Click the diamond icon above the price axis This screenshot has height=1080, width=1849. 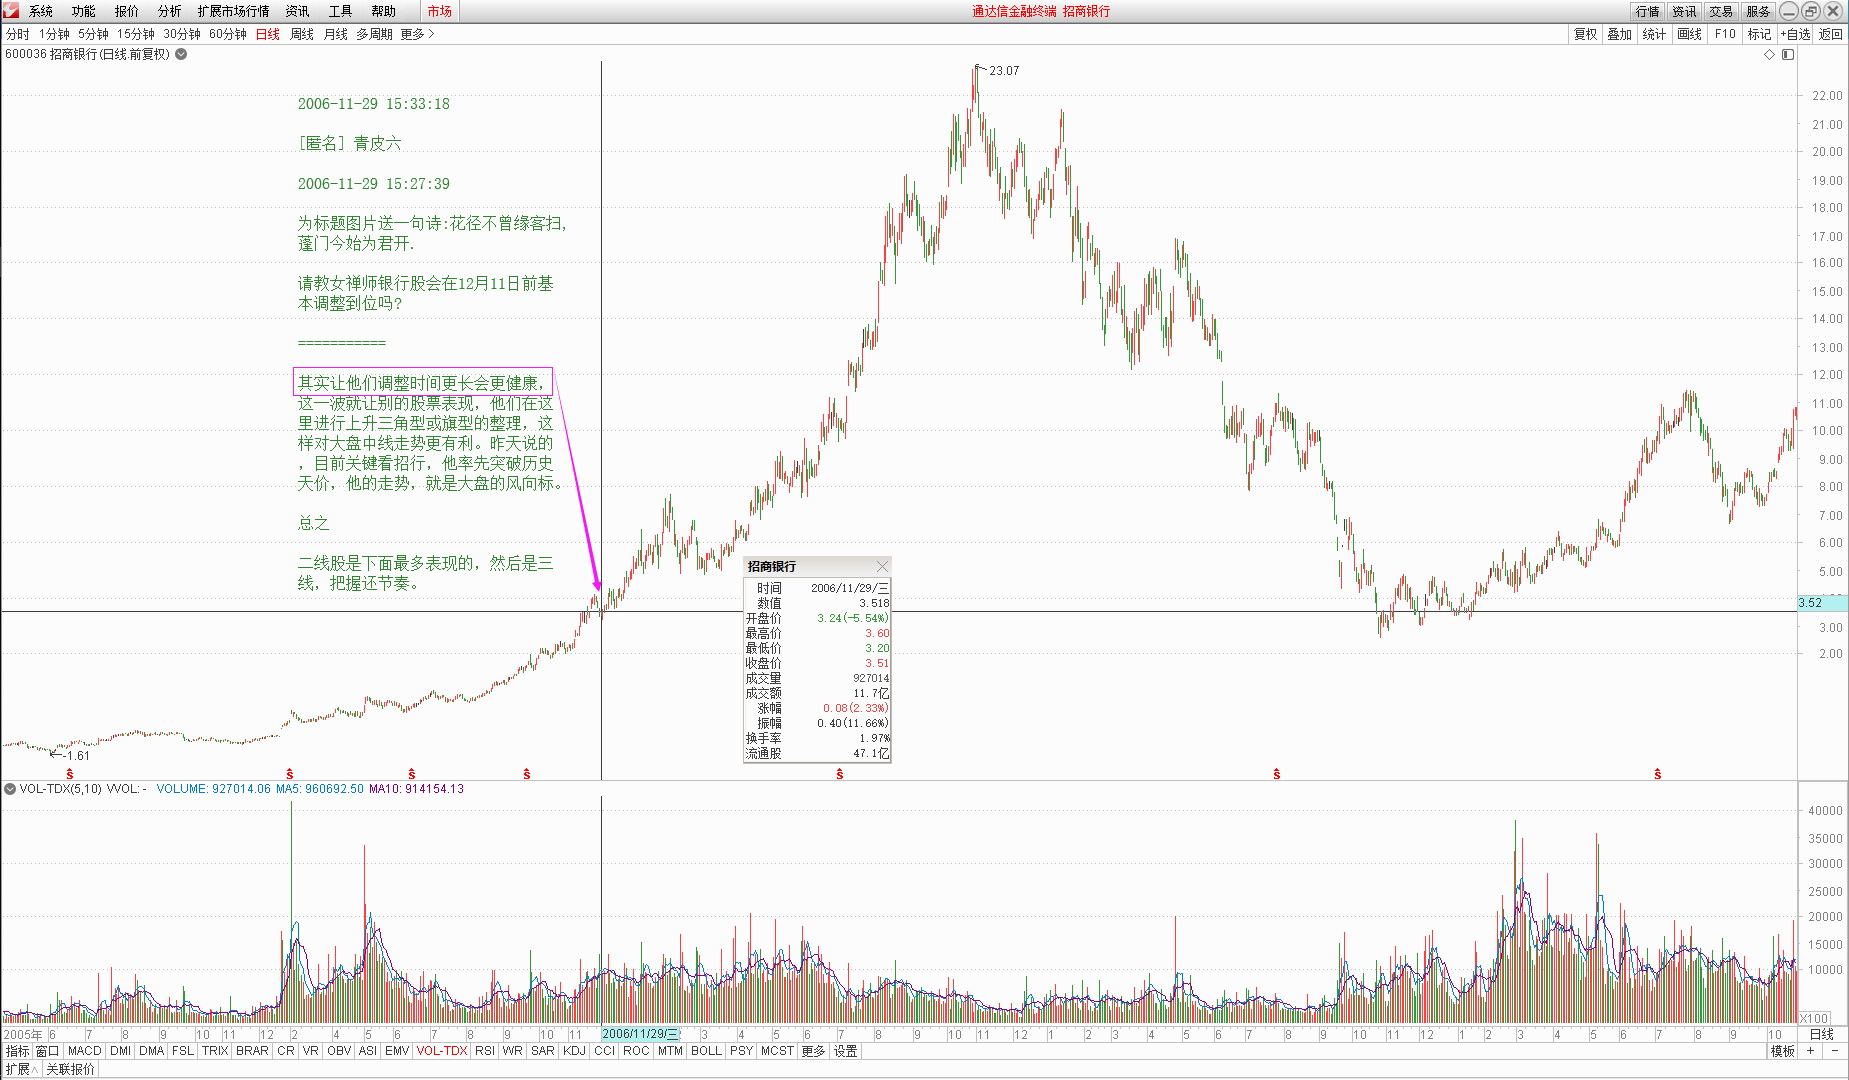(x=1769, y=55)
